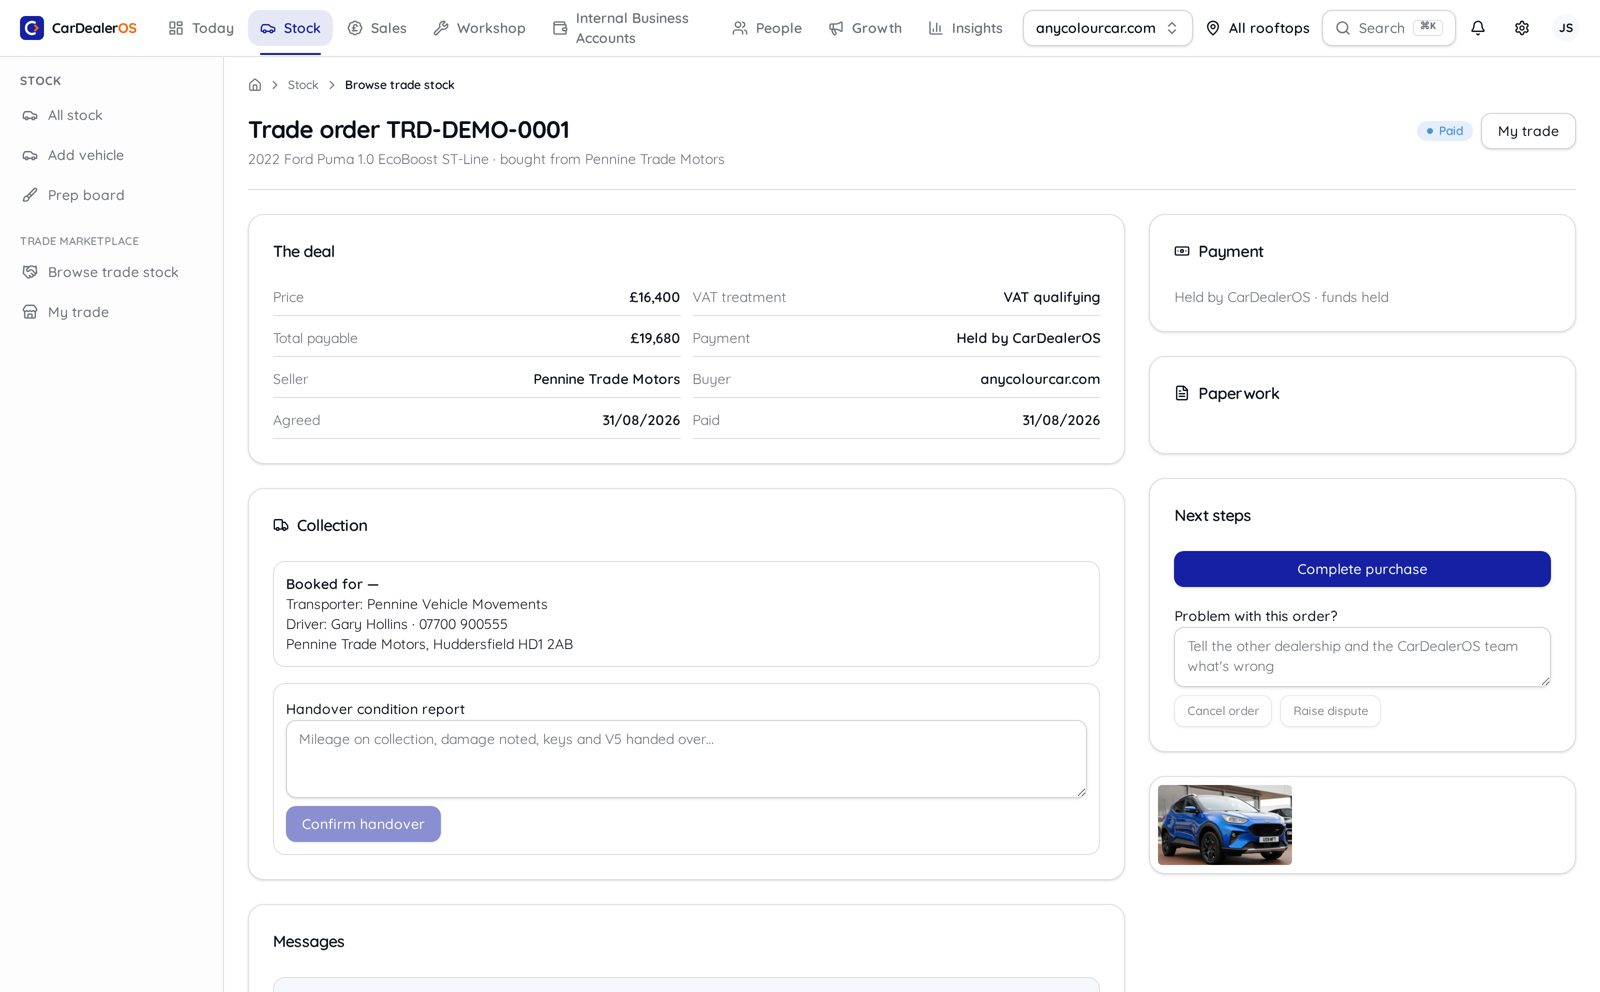Click the Driver: Gary Hollins line
The width and height of the screenshot is (1600, 992).
pos(397,624)
